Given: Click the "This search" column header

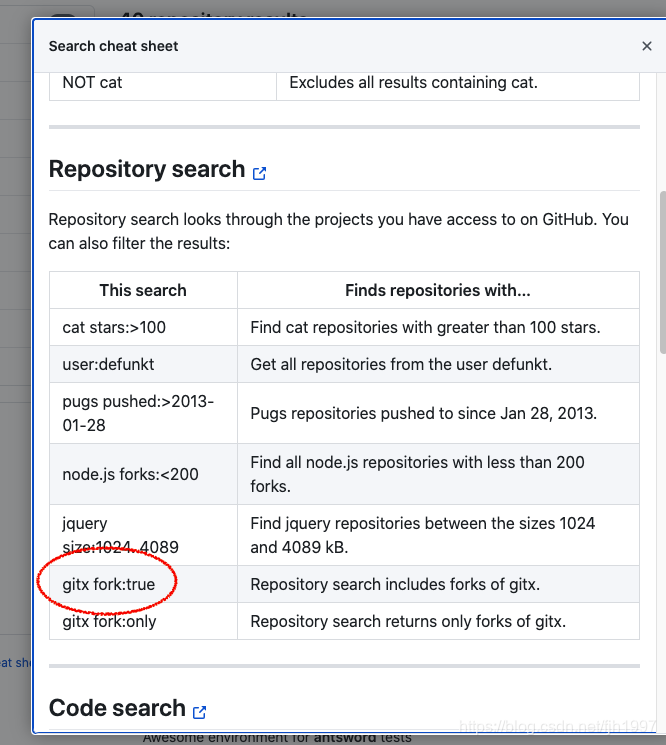Looking at the screenshot, I should [x=143, y=290].
